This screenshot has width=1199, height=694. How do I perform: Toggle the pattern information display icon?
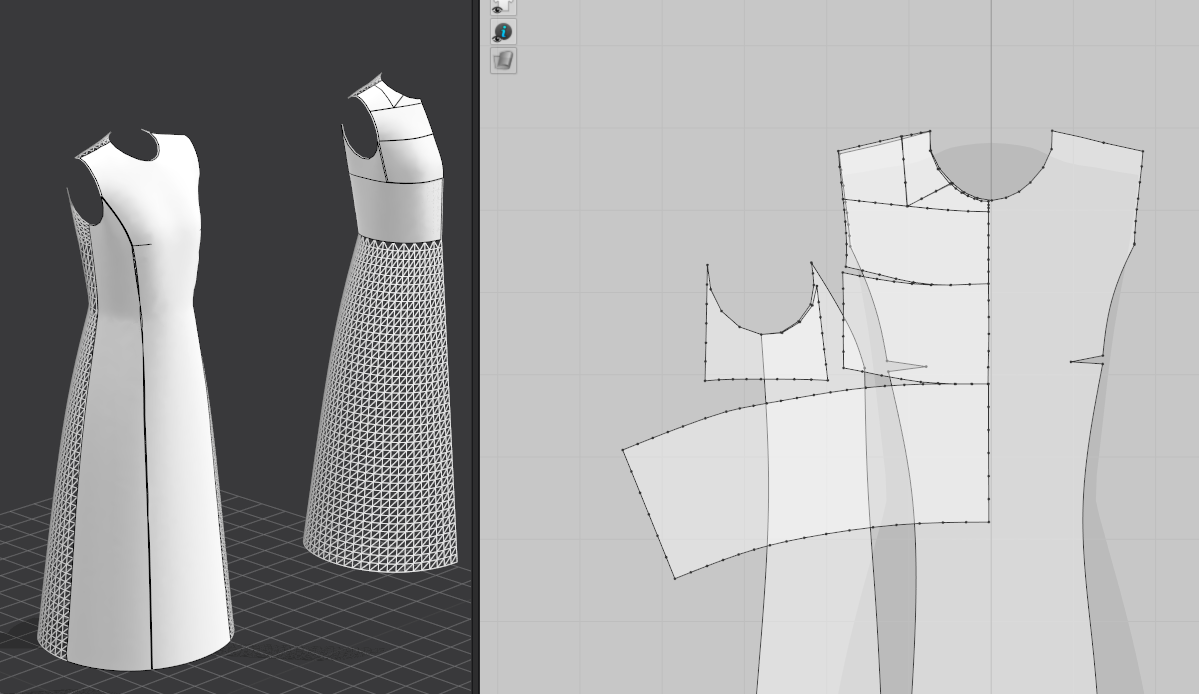pyautogui.click(x=503, y=32)
